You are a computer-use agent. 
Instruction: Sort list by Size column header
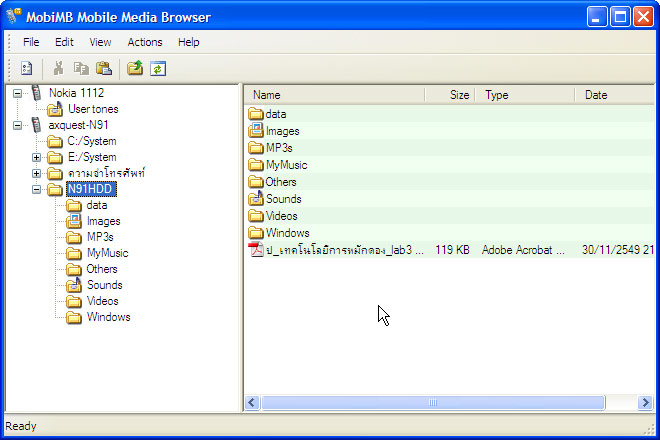click(450, 95)
